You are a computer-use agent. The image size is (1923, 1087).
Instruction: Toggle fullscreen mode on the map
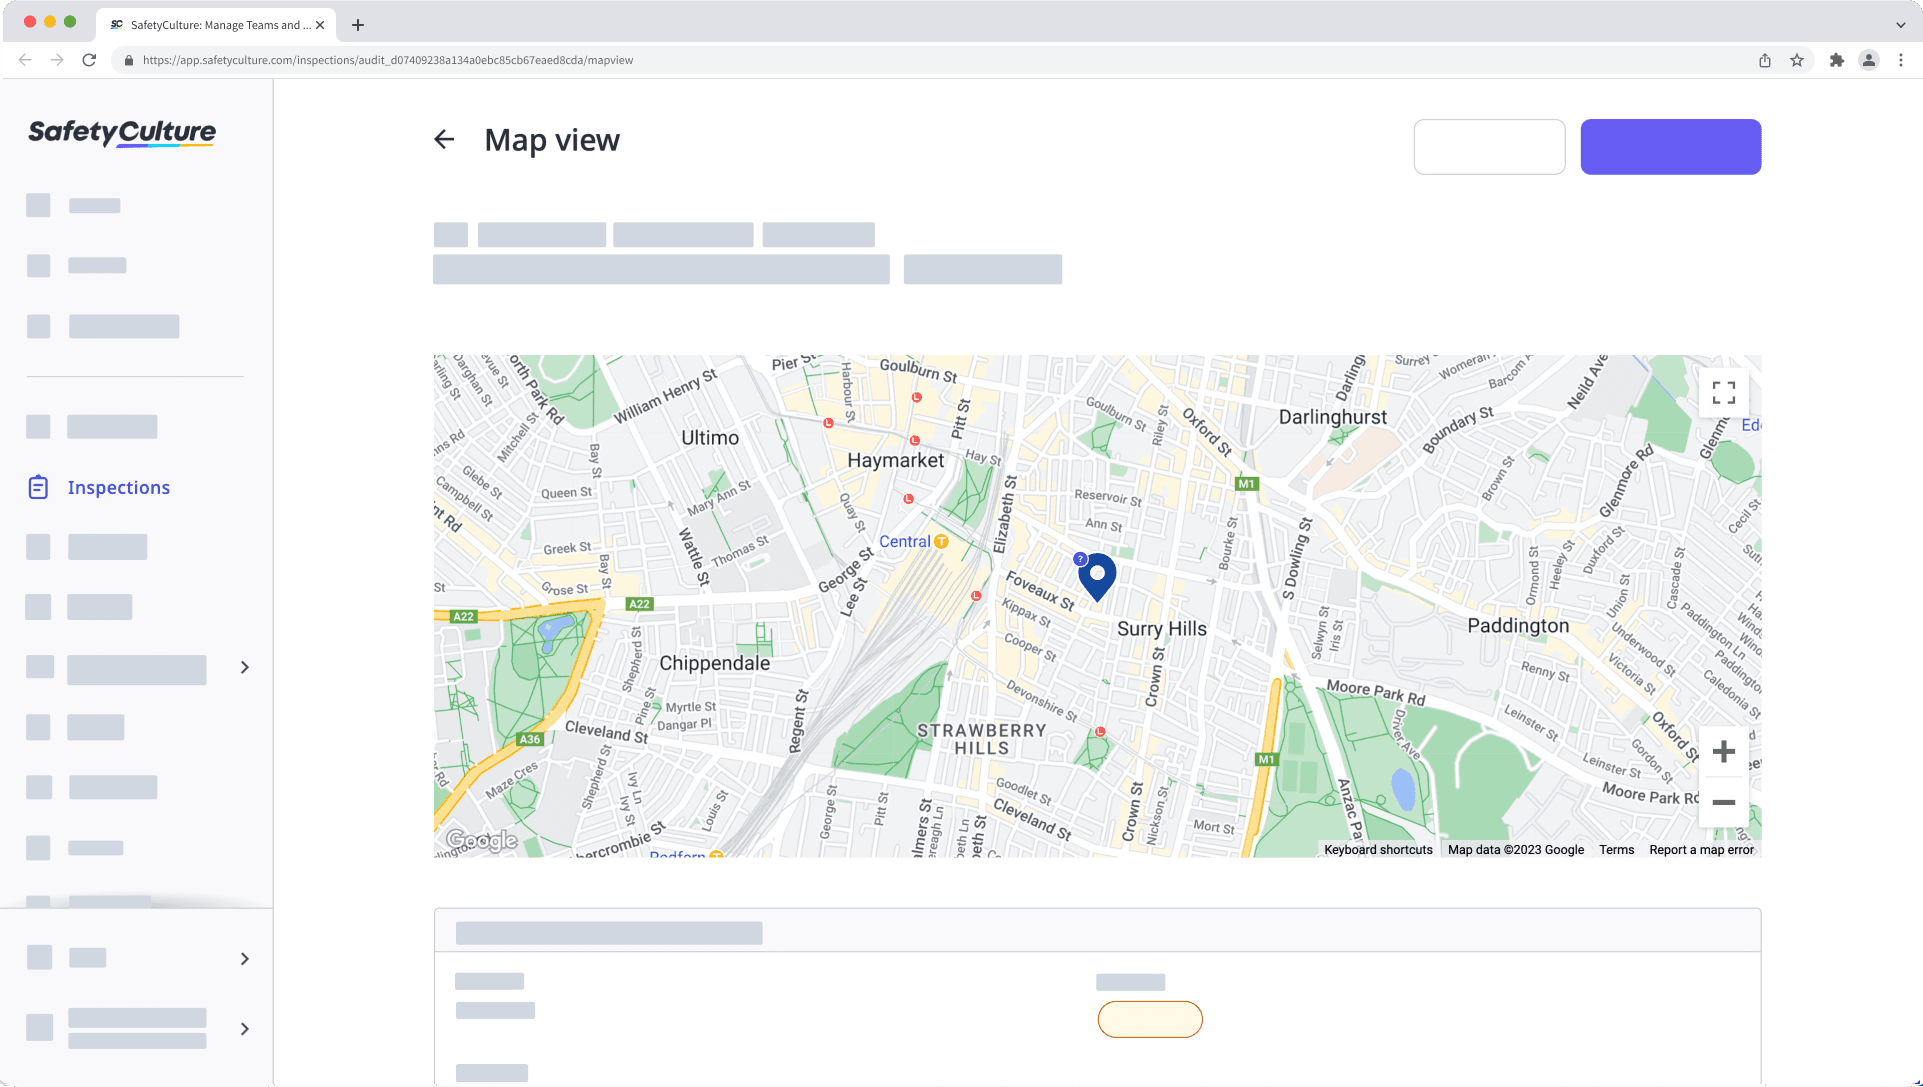point(1723,392)
